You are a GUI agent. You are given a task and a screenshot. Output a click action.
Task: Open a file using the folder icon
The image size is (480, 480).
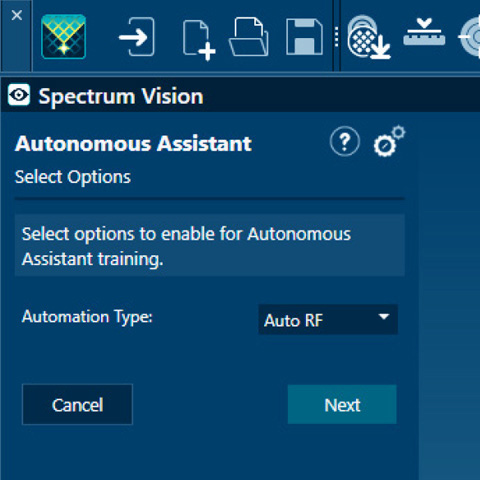[x=249, y=37]
